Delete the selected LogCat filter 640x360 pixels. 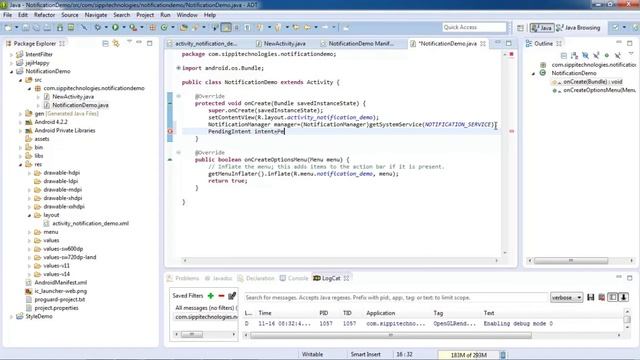coord(221,296)
